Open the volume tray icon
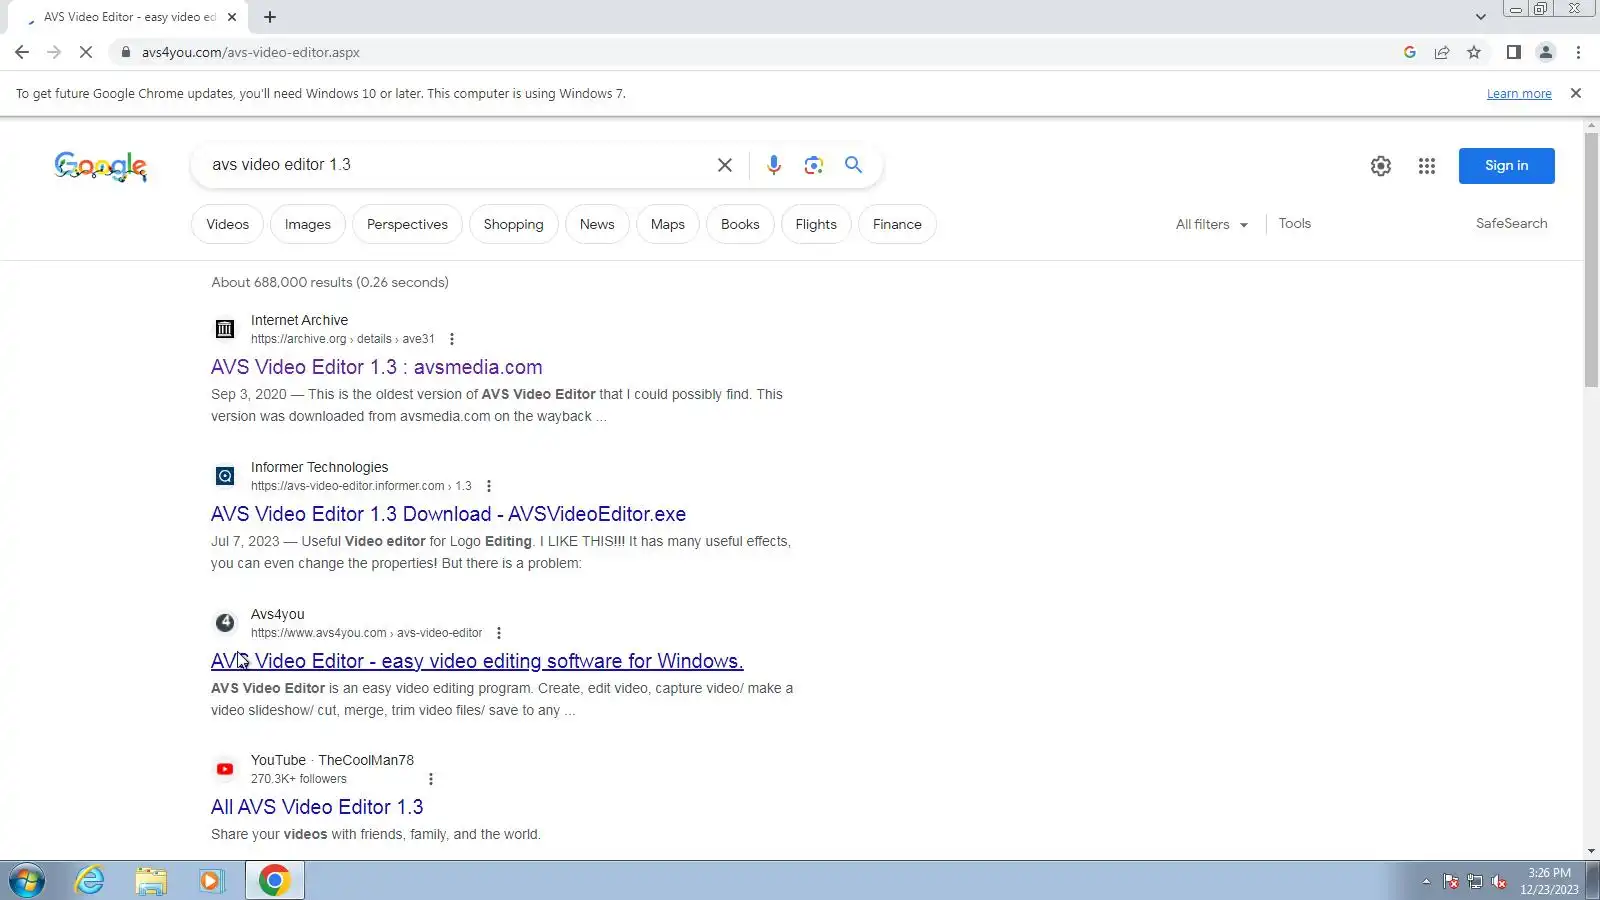Viewport: 1600px width, 900px height. pos(1498,881)
